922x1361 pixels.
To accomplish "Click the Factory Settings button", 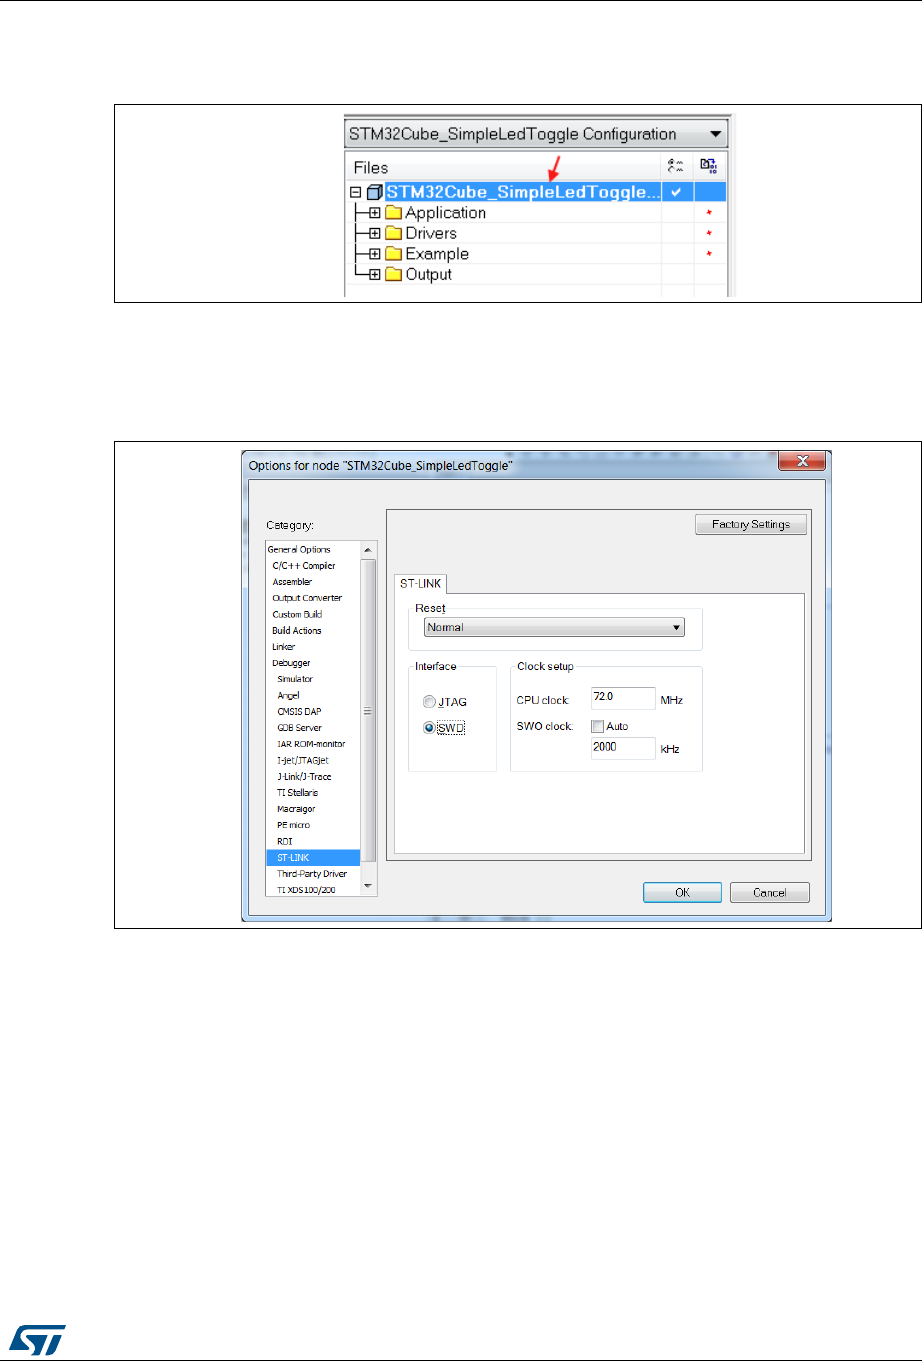I will 751,524.
